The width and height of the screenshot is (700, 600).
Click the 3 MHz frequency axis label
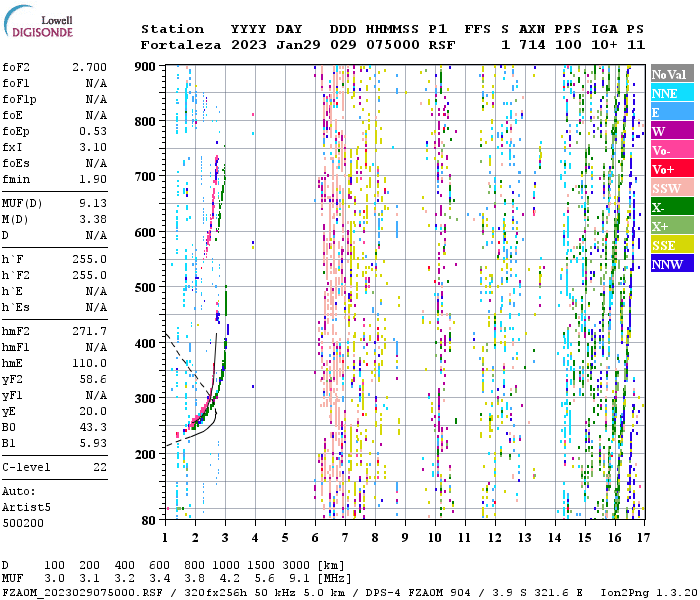pyautogui.click(x=225, y=538)
